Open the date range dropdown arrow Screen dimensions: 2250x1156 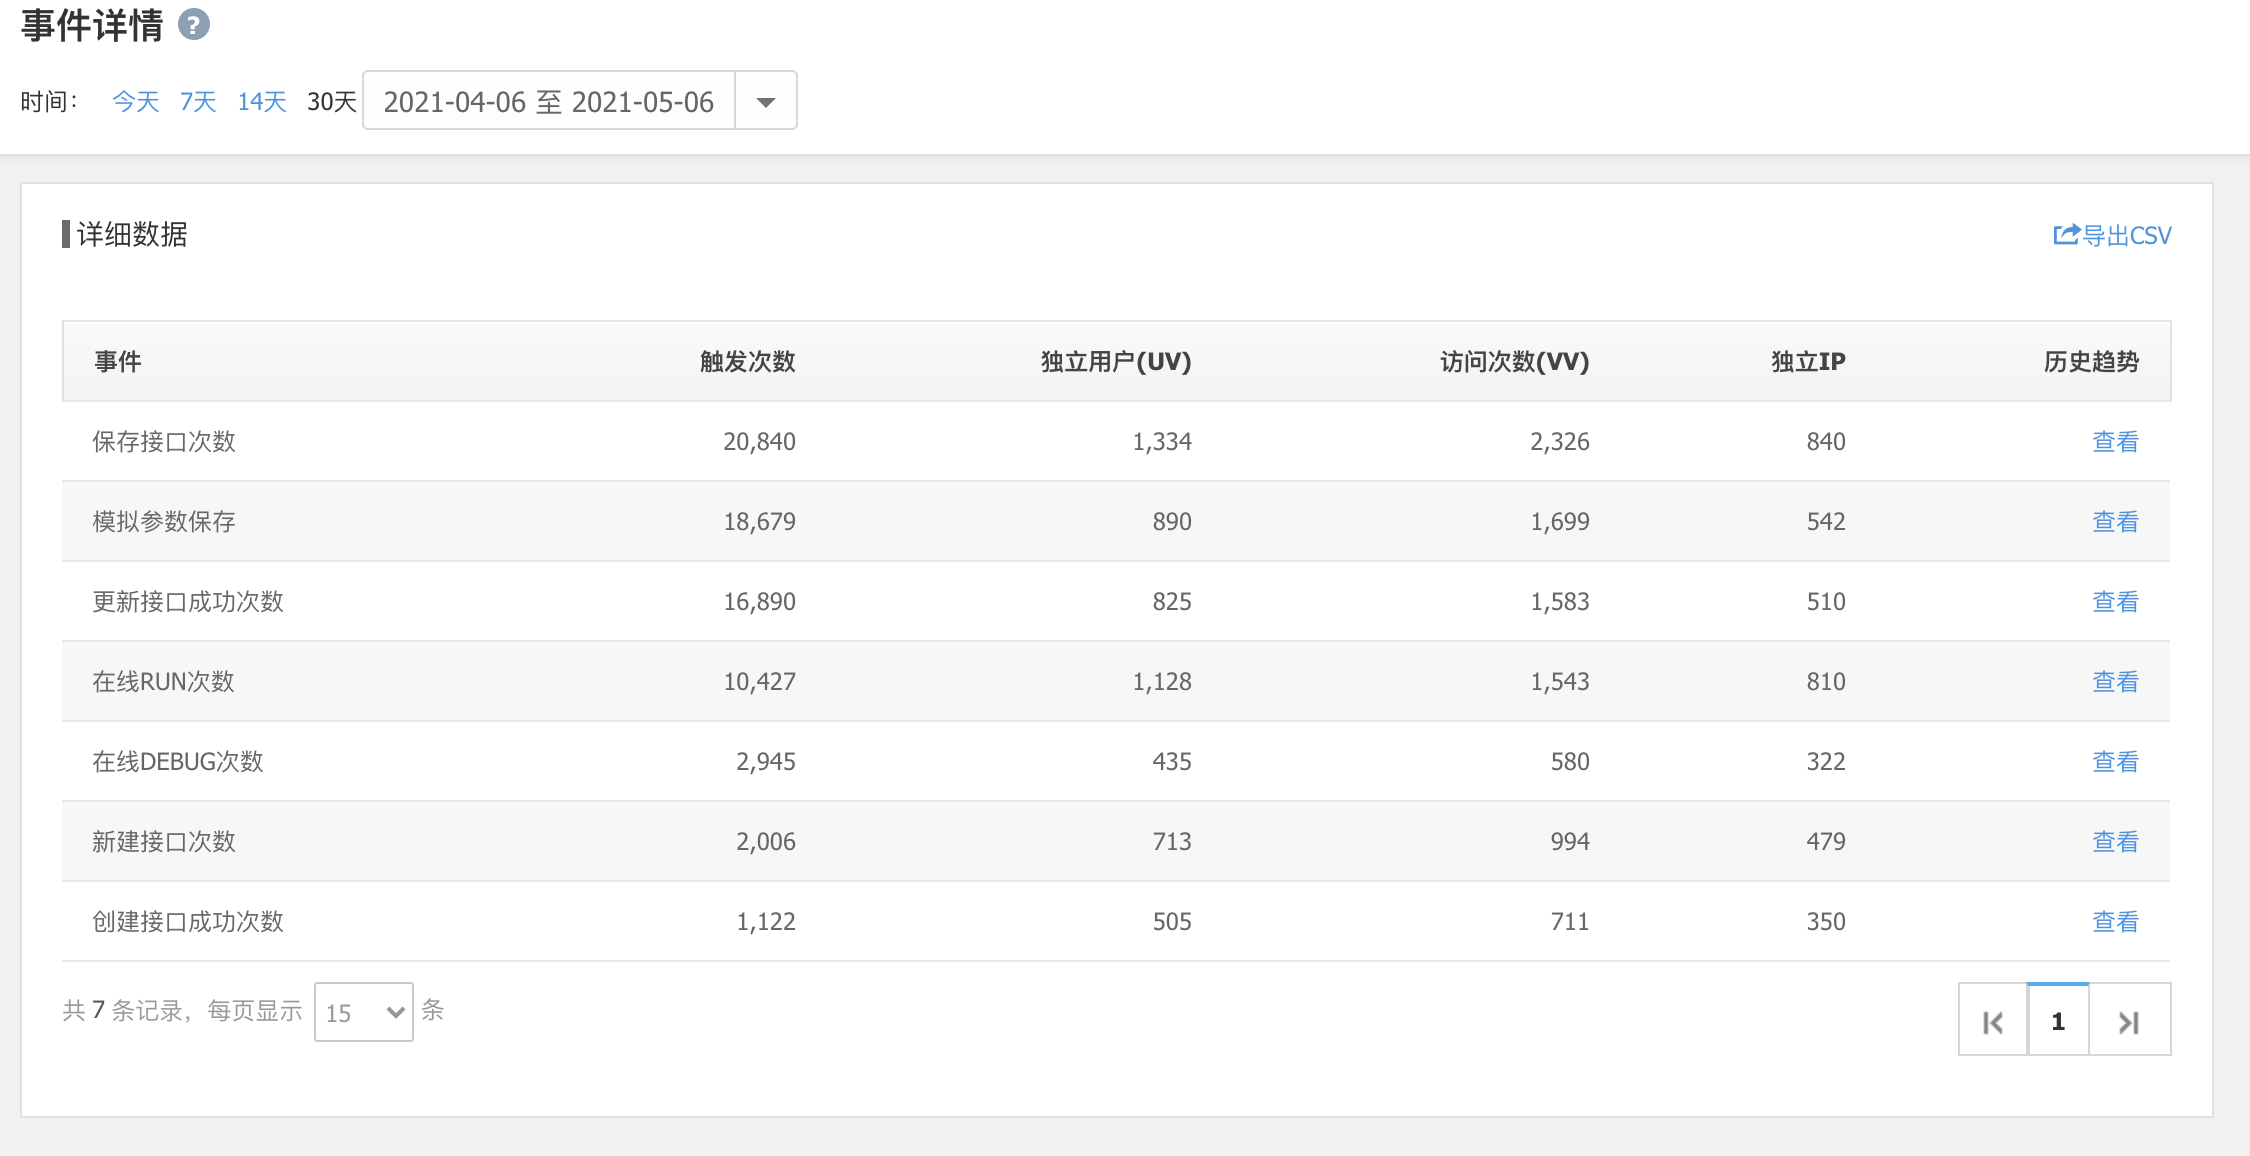[x=766, y=101]
